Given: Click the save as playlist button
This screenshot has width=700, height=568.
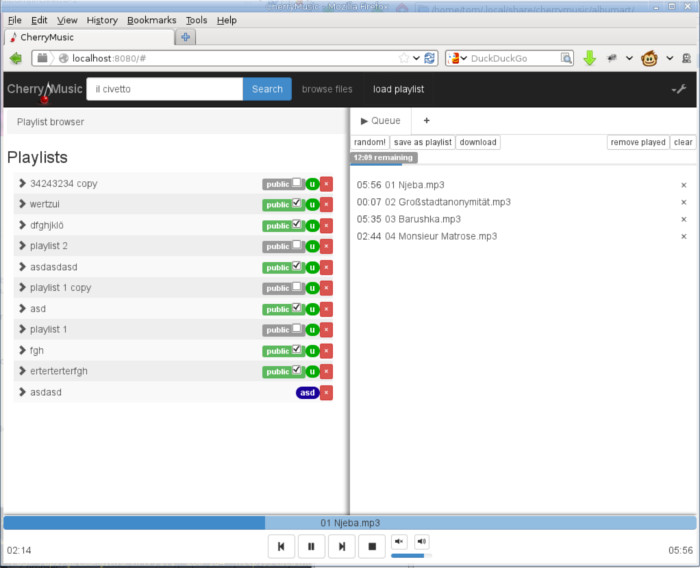Looking at the screenshot, I should tap(422, 142).
